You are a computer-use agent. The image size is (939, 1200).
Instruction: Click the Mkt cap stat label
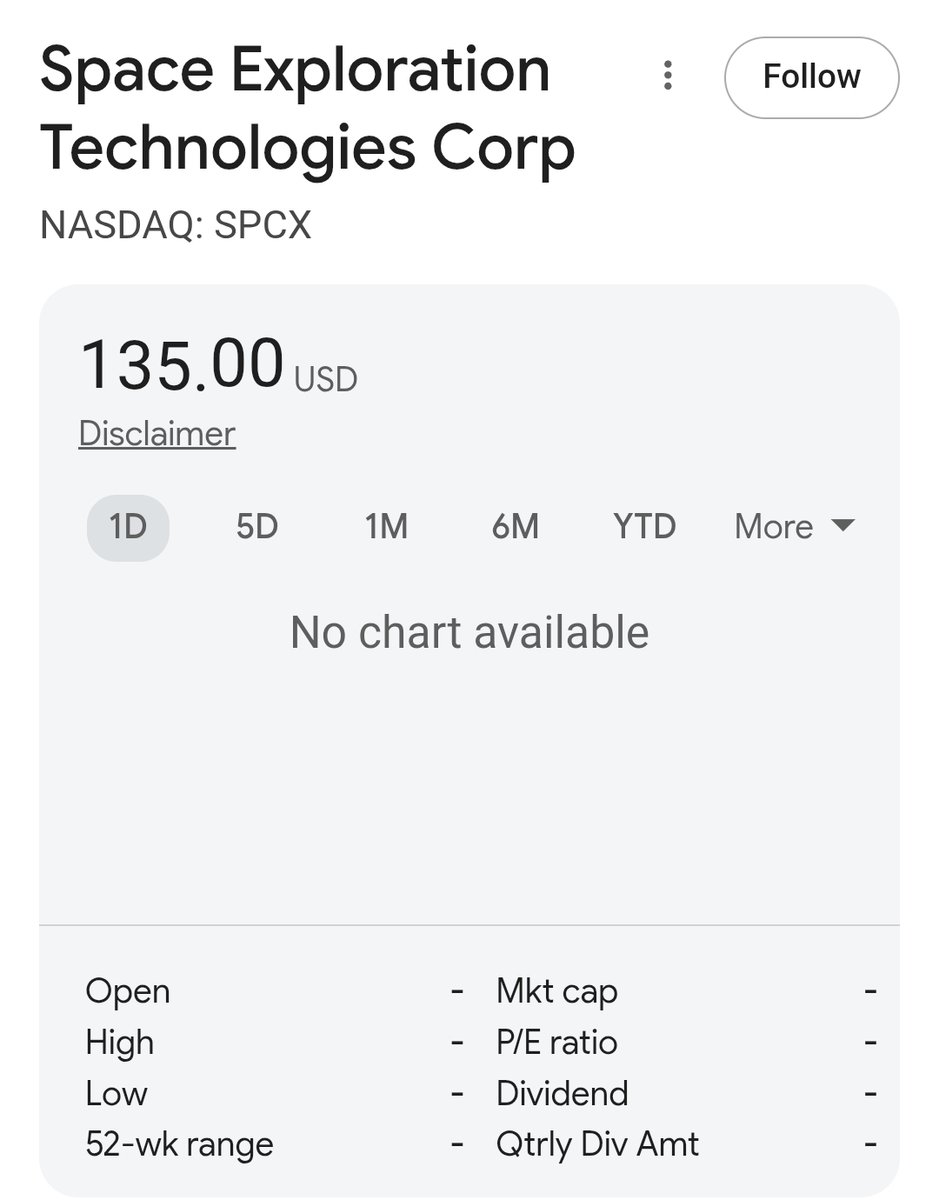point(557,992)
